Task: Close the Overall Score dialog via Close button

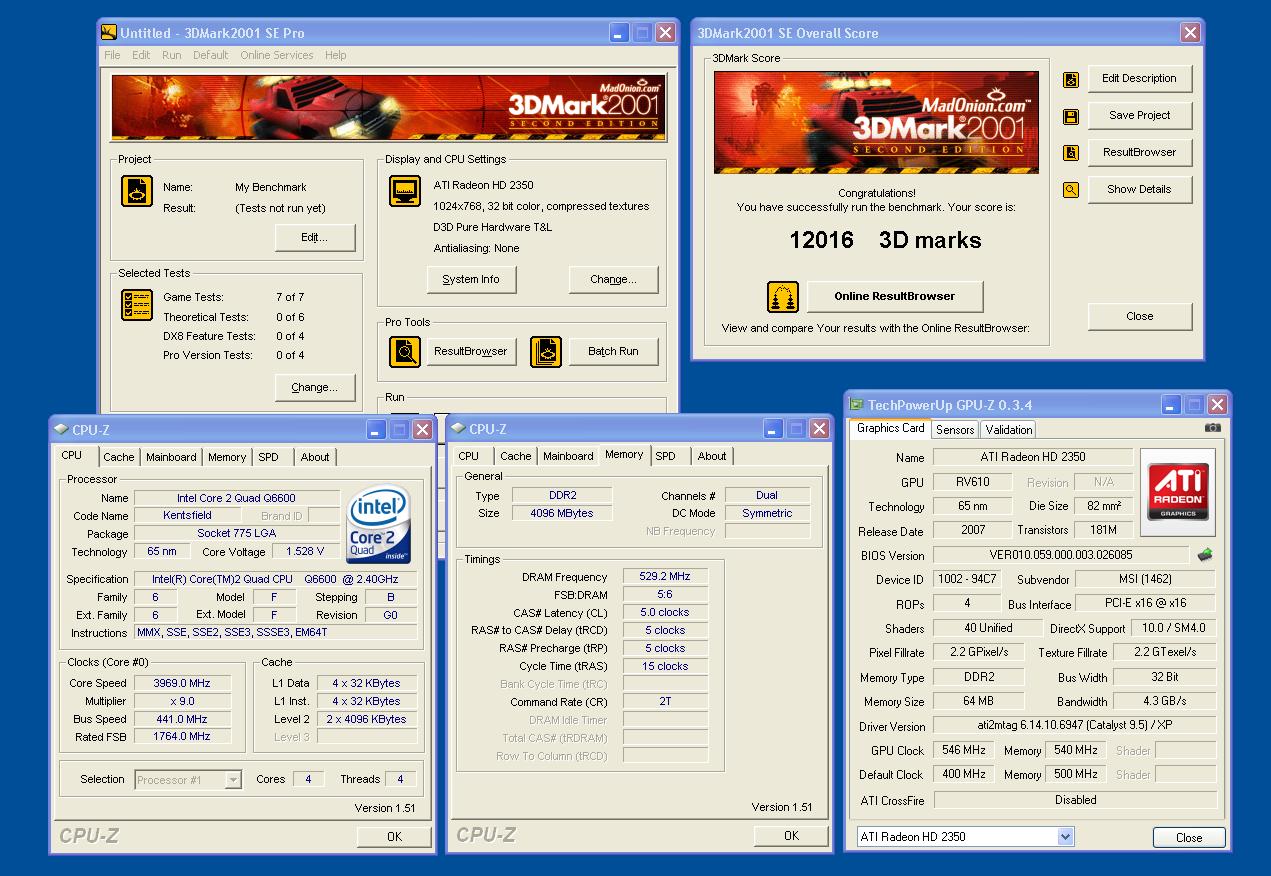Action: click(1140, 317)
